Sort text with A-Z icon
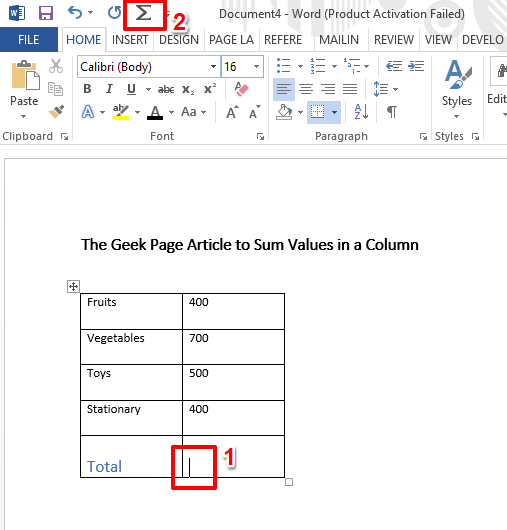The width and height of the screenshot is (507, 530). (x=361, y=112)
